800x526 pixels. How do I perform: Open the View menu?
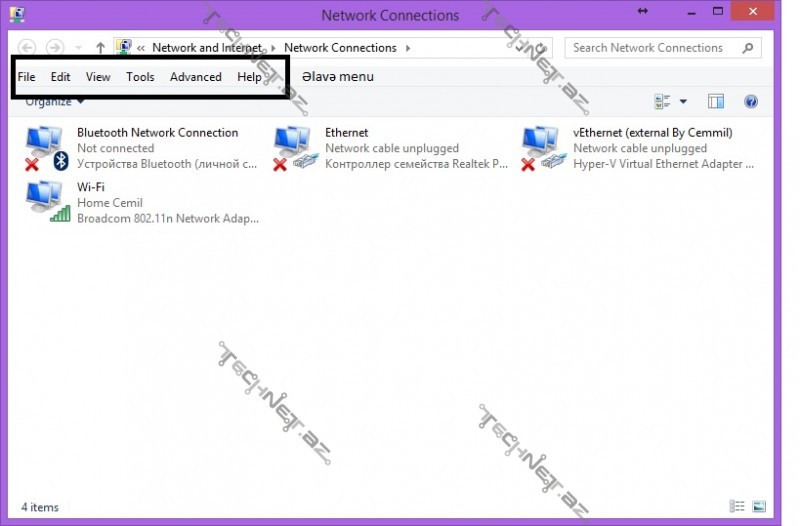pyautogui.click(x=98, y=77)
